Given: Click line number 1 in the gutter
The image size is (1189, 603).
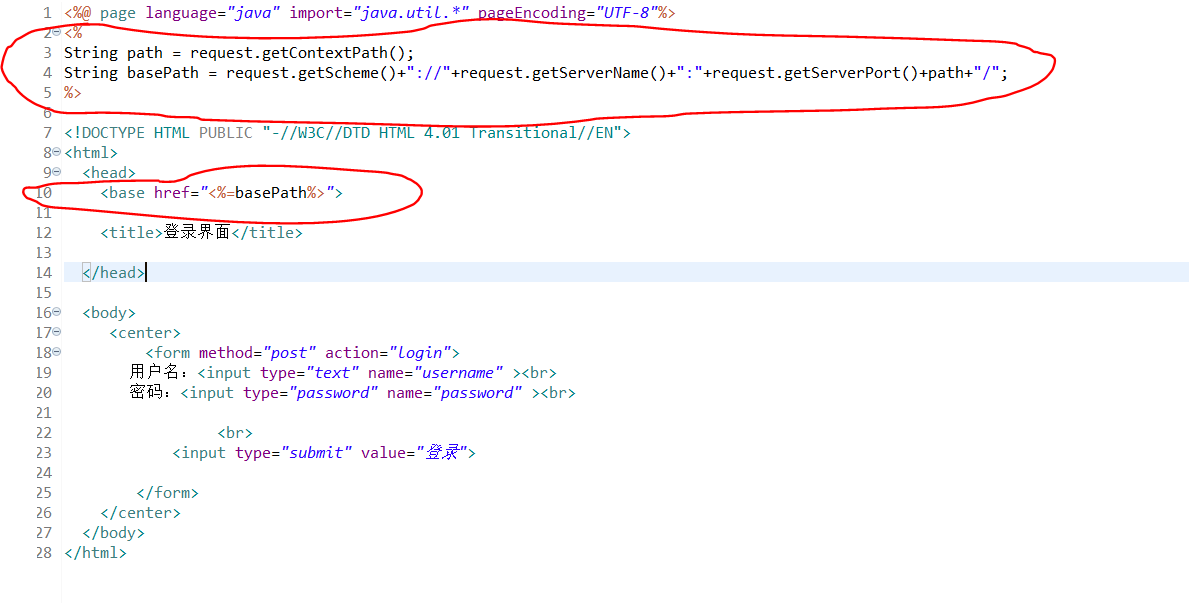Looking at the screenshot, I should 48,13.
